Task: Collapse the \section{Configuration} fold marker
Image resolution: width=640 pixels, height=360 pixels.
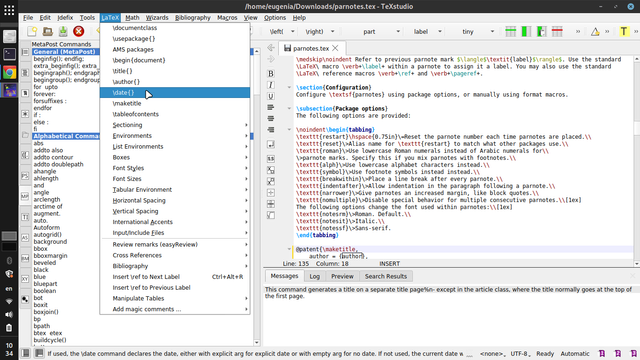Action: tap(289, 87)
